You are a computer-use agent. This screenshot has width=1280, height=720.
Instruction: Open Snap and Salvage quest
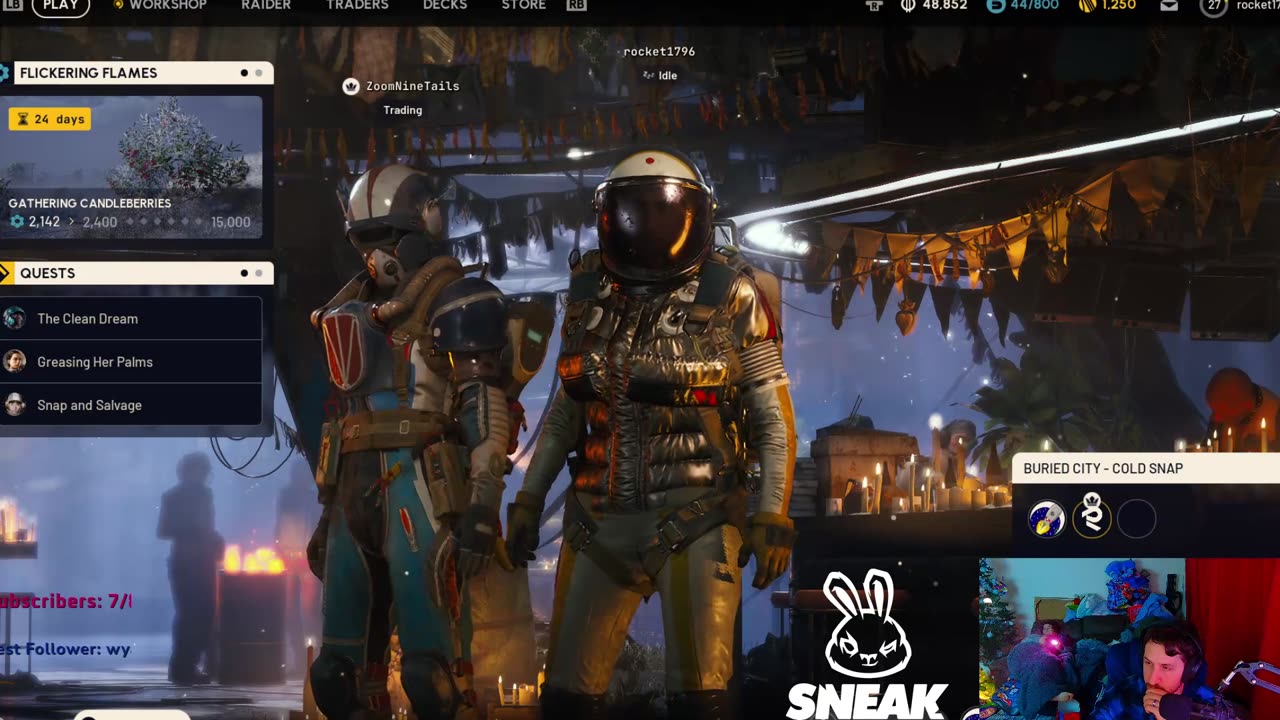tap(131, 404)
